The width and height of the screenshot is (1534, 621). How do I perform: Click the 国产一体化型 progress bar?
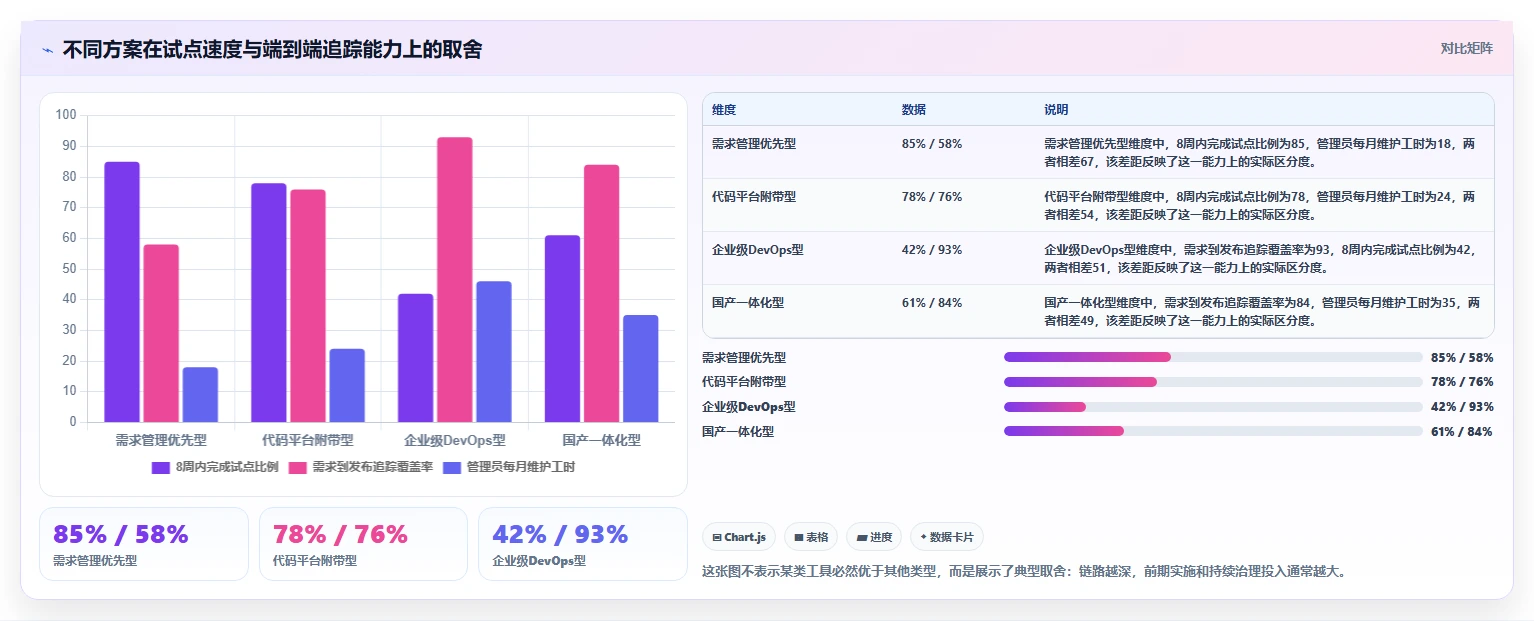(1213, 431)
